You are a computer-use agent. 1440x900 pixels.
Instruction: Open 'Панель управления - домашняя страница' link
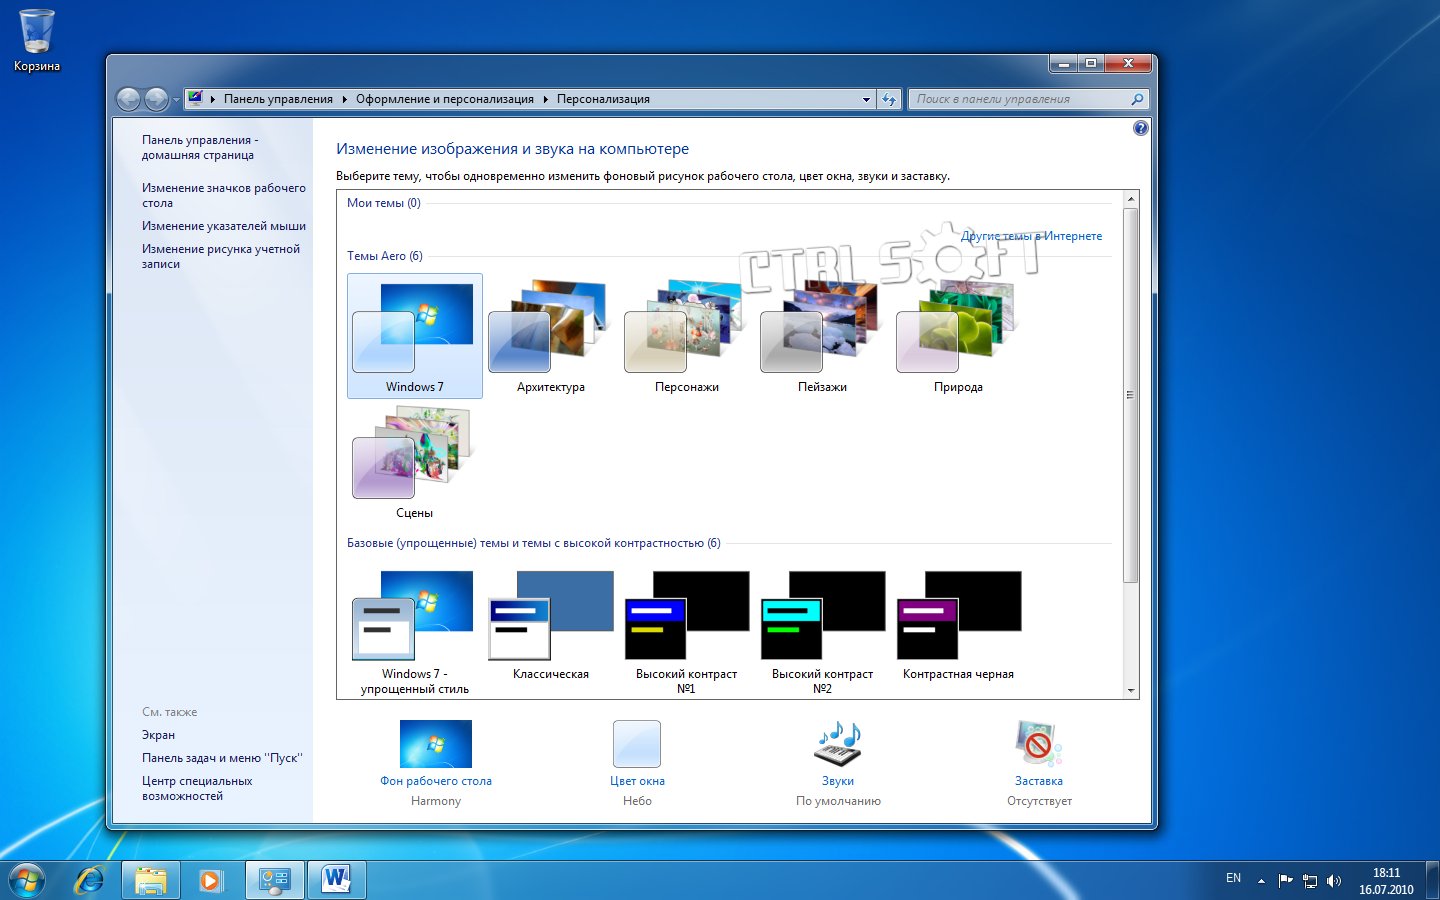point(200,147)
